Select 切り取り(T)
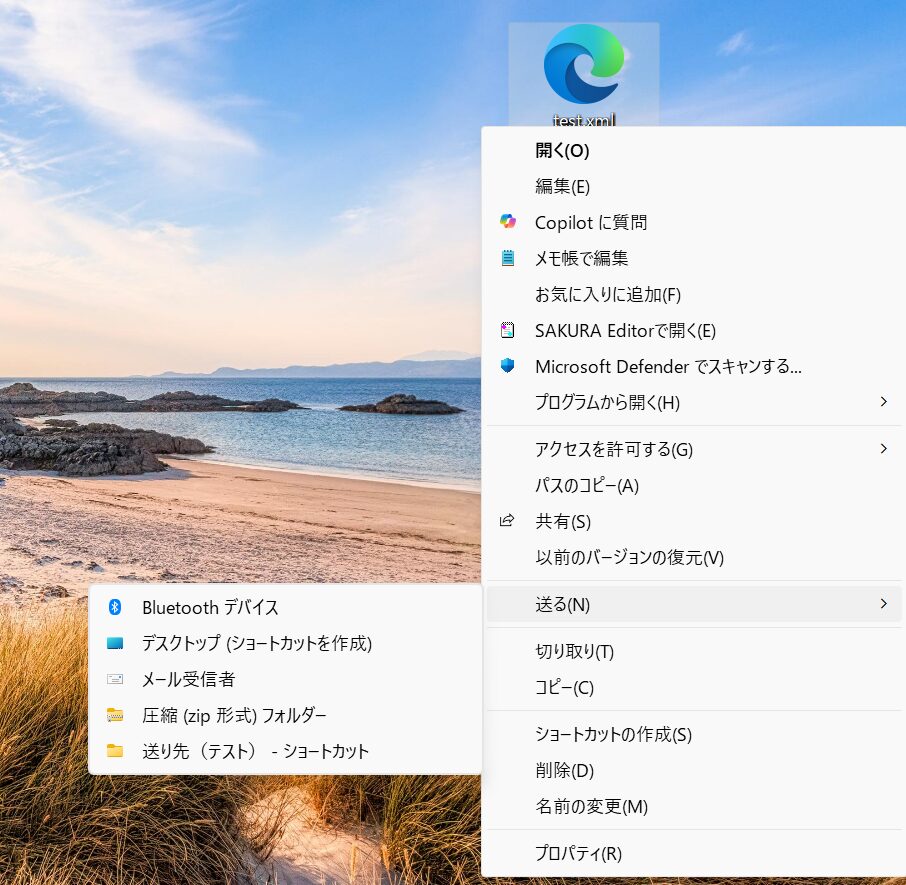The image size is (906, 885). [694, 652]
